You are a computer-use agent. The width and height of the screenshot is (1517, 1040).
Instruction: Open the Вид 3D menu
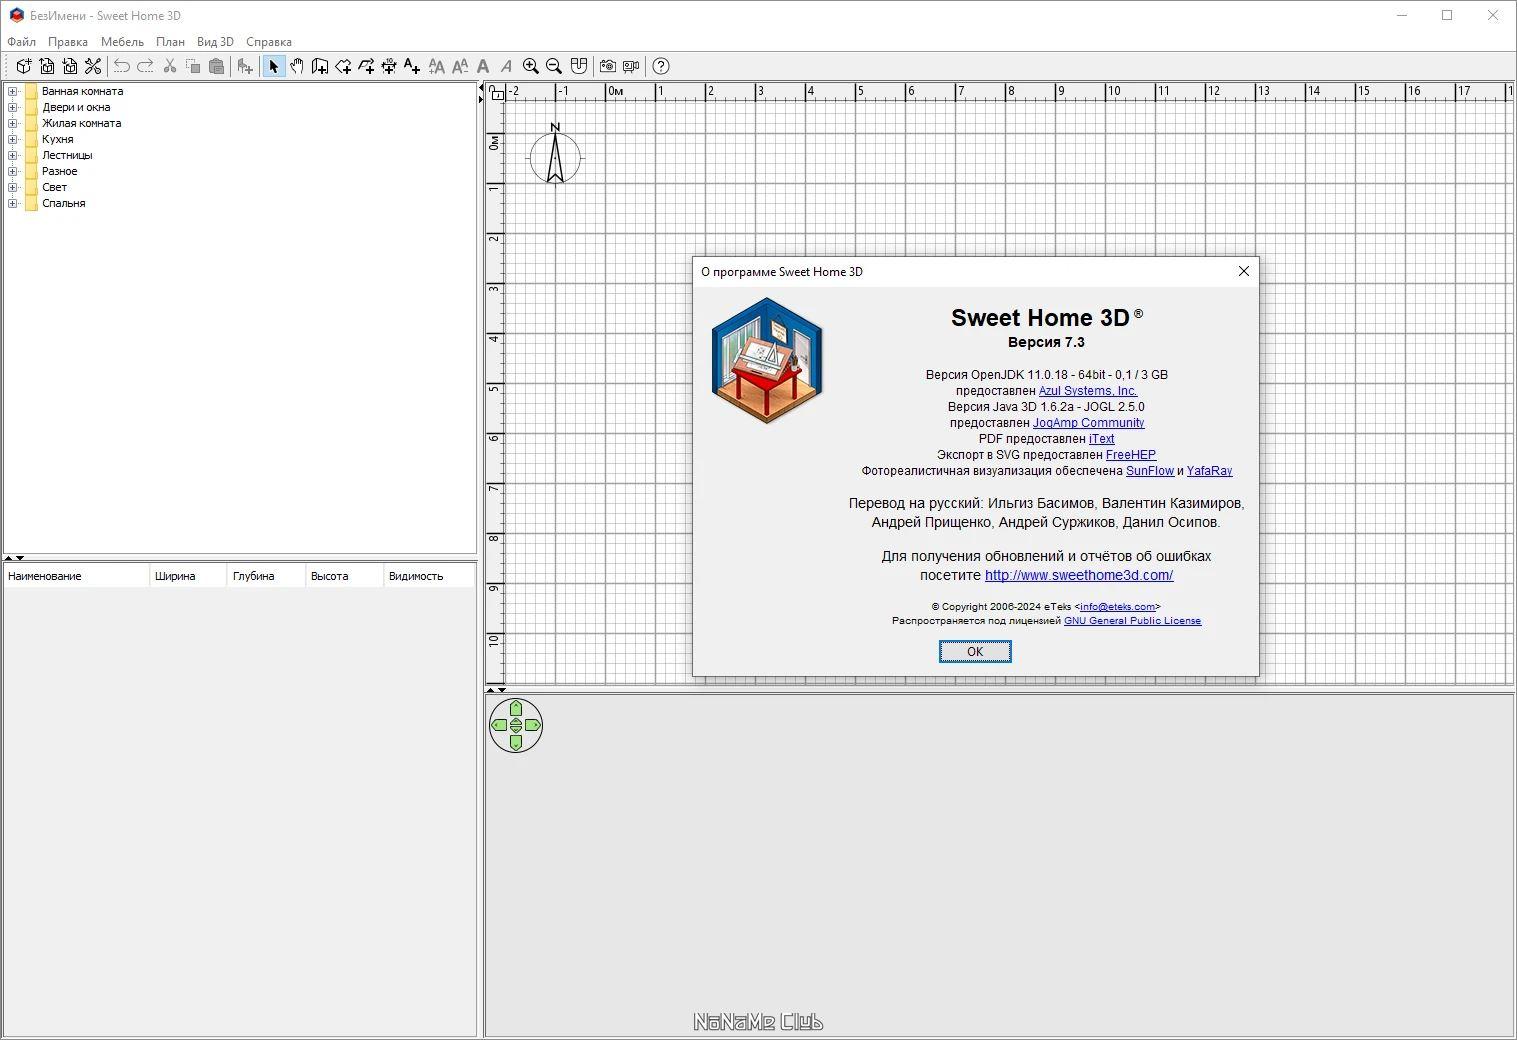pos(215,42)
